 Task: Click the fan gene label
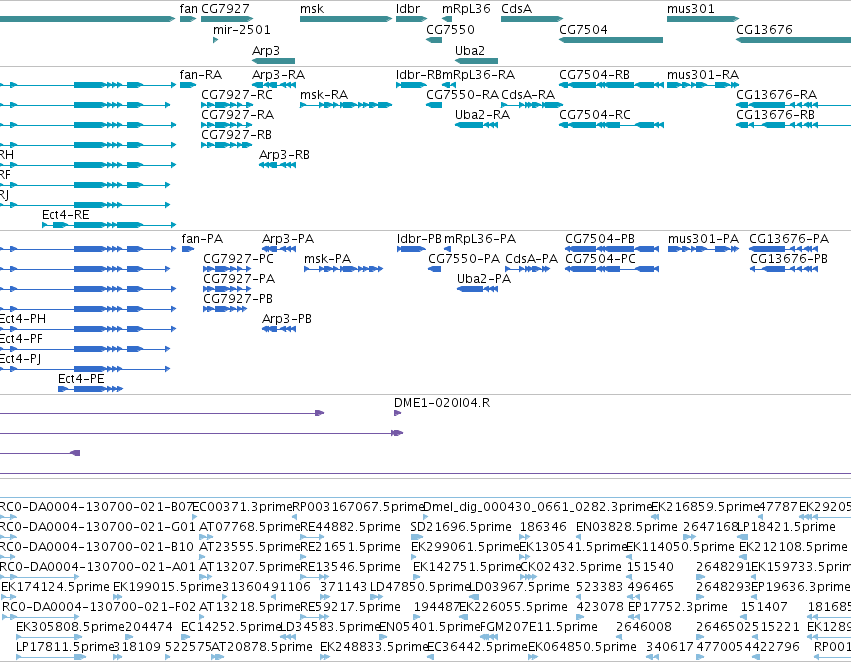pos(188,9)
